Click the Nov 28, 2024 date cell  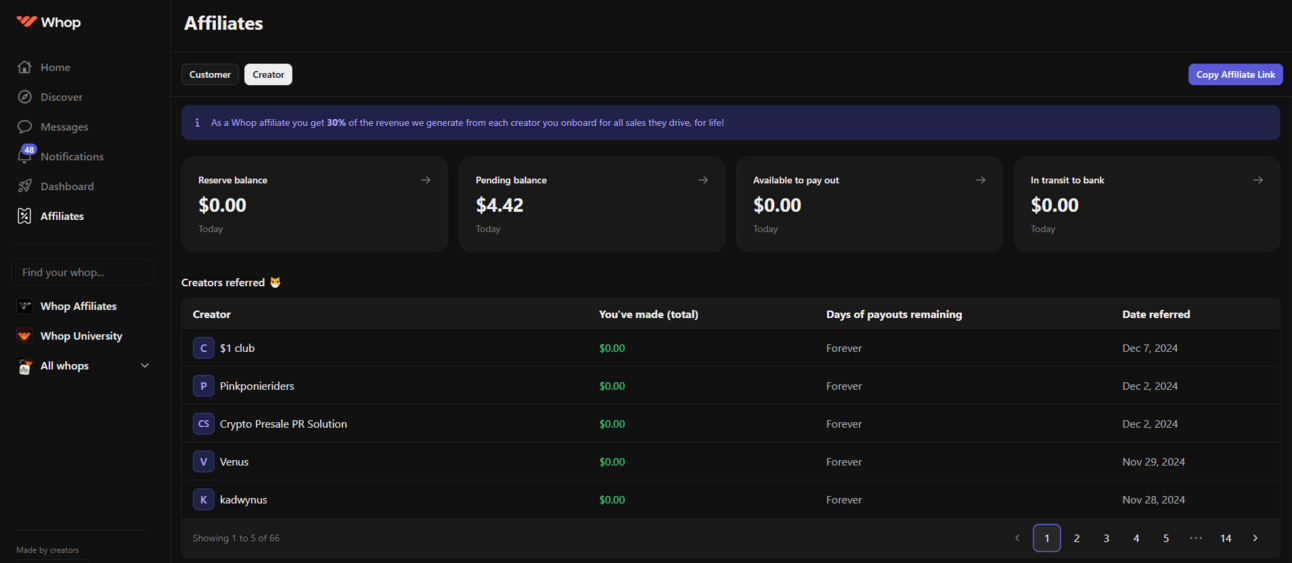point(1154,500)
